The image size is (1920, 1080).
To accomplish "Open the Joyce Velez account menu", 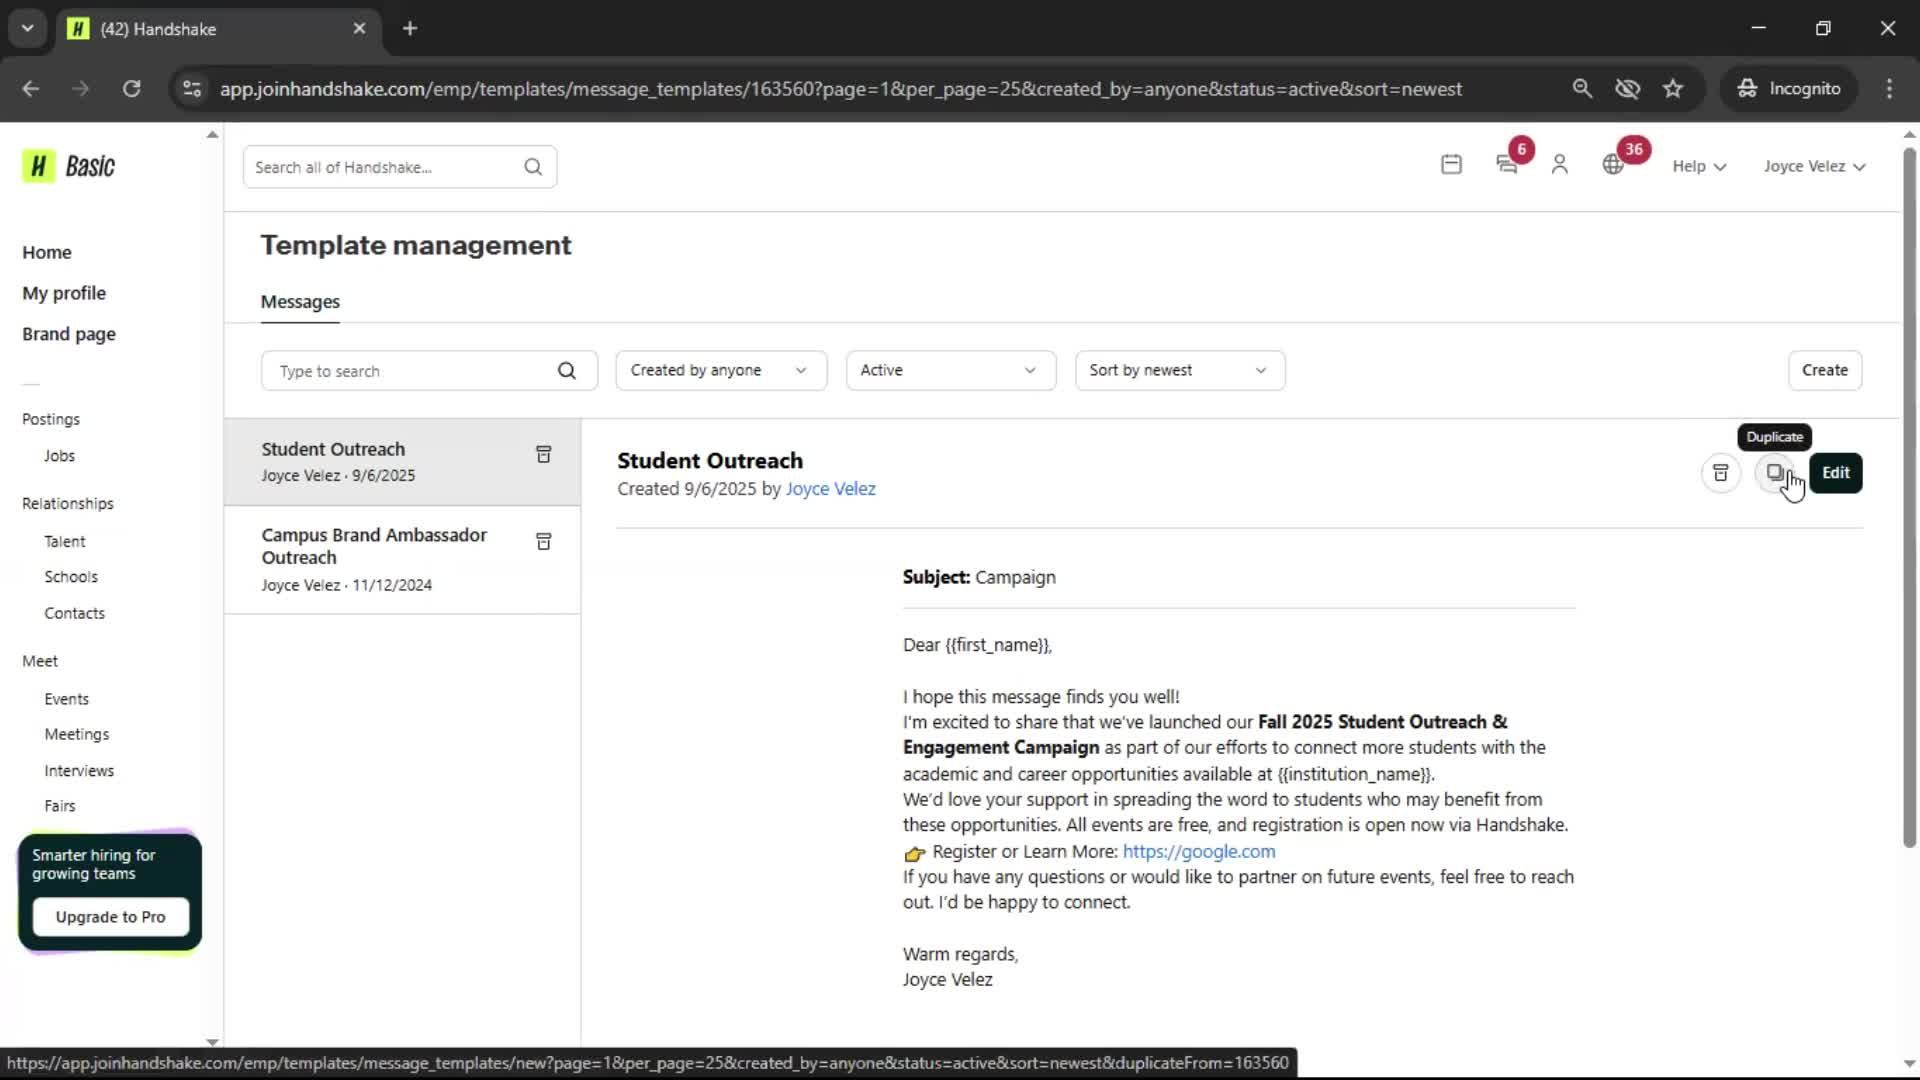I will 1814,166.
